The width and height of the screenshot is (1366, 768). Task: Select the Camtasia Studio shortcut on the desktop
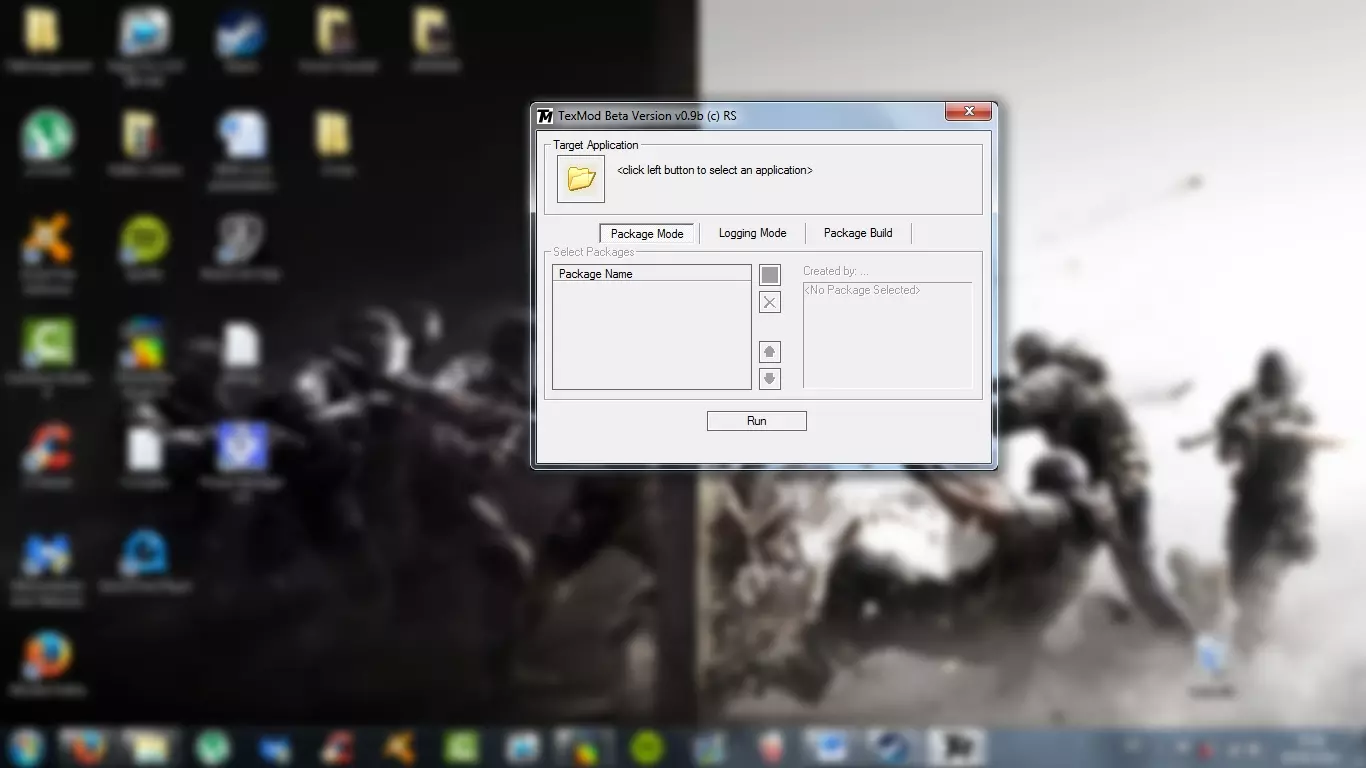[47, 357]
